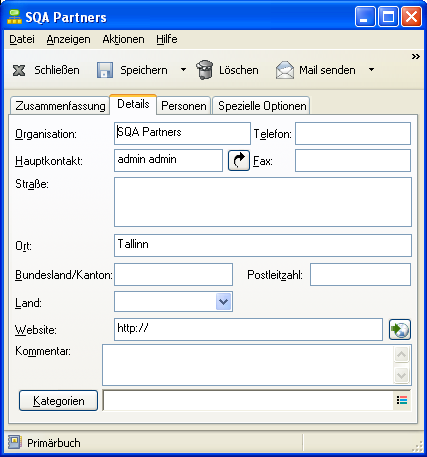Open the Speichern dropdown arrow

(183, 70)
